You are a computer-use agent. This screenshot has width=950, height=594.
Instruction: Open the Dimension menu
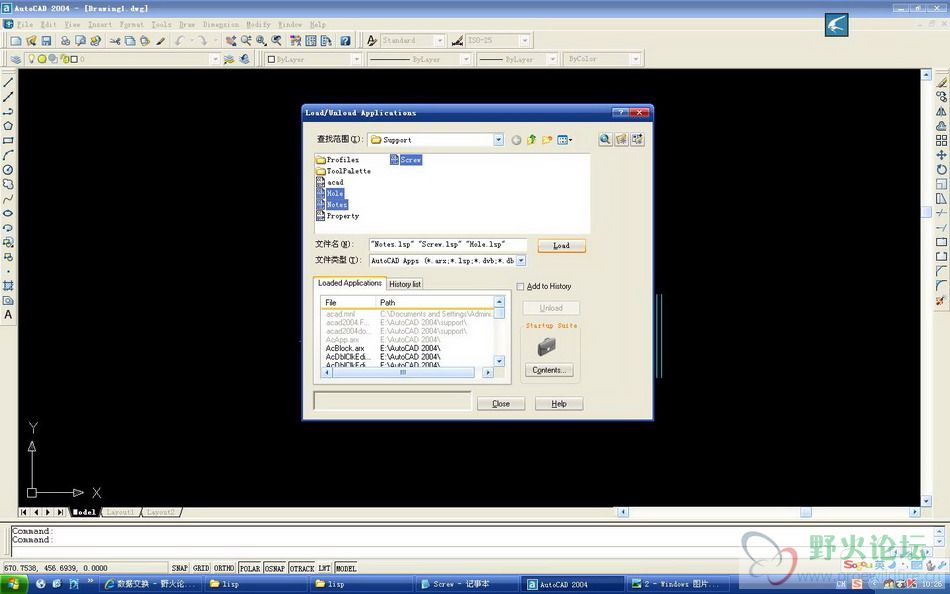[221, 24]
